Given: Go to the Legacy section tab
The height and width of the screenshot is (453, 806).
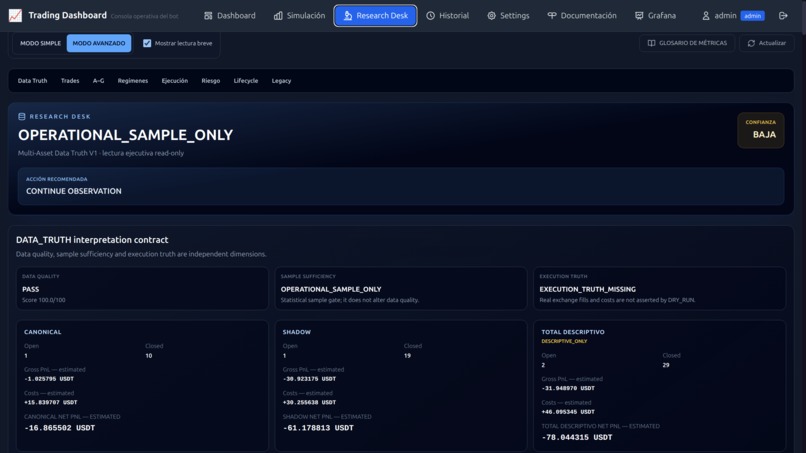Looking at the screenshot, I should [281, 81].
